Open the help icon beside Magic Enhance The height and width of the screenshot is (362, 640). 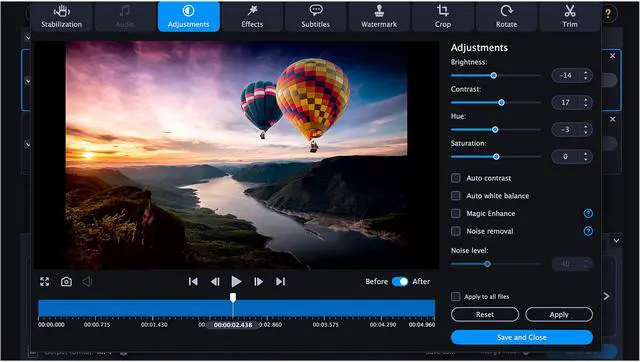[588, 213]
